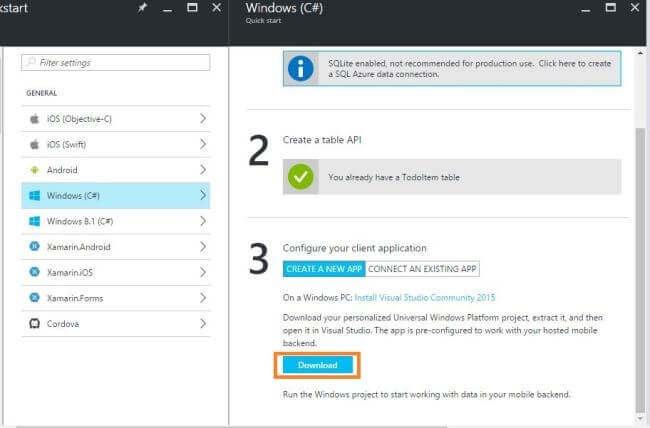Click the GENERAL section label

click(x=41, y=93)
